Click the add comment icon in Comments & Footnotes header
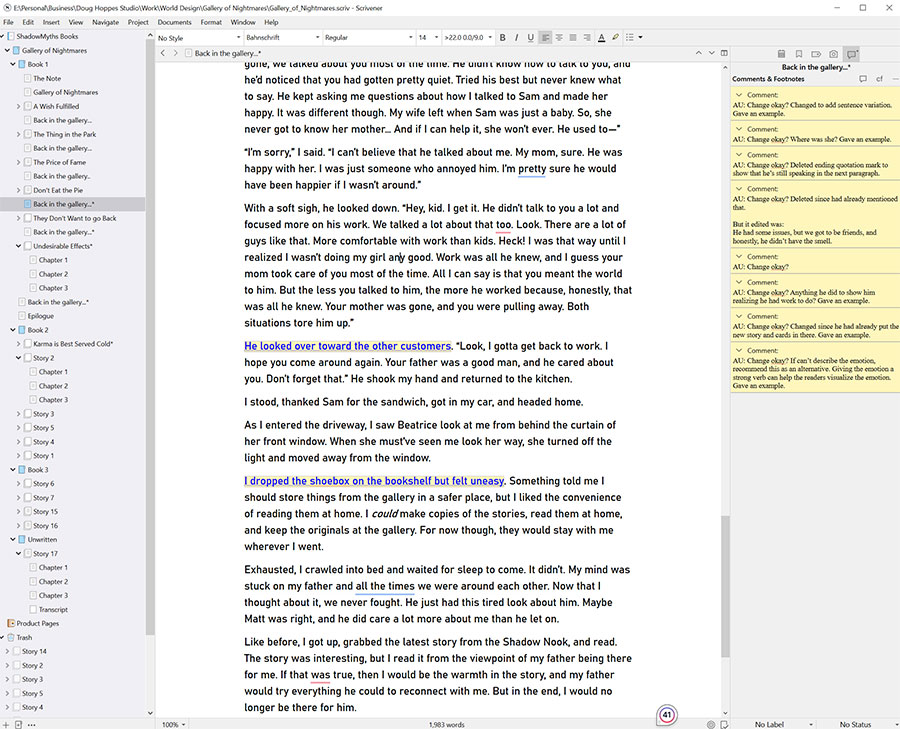Screen dimensions: 900x729 pos(863,78)
